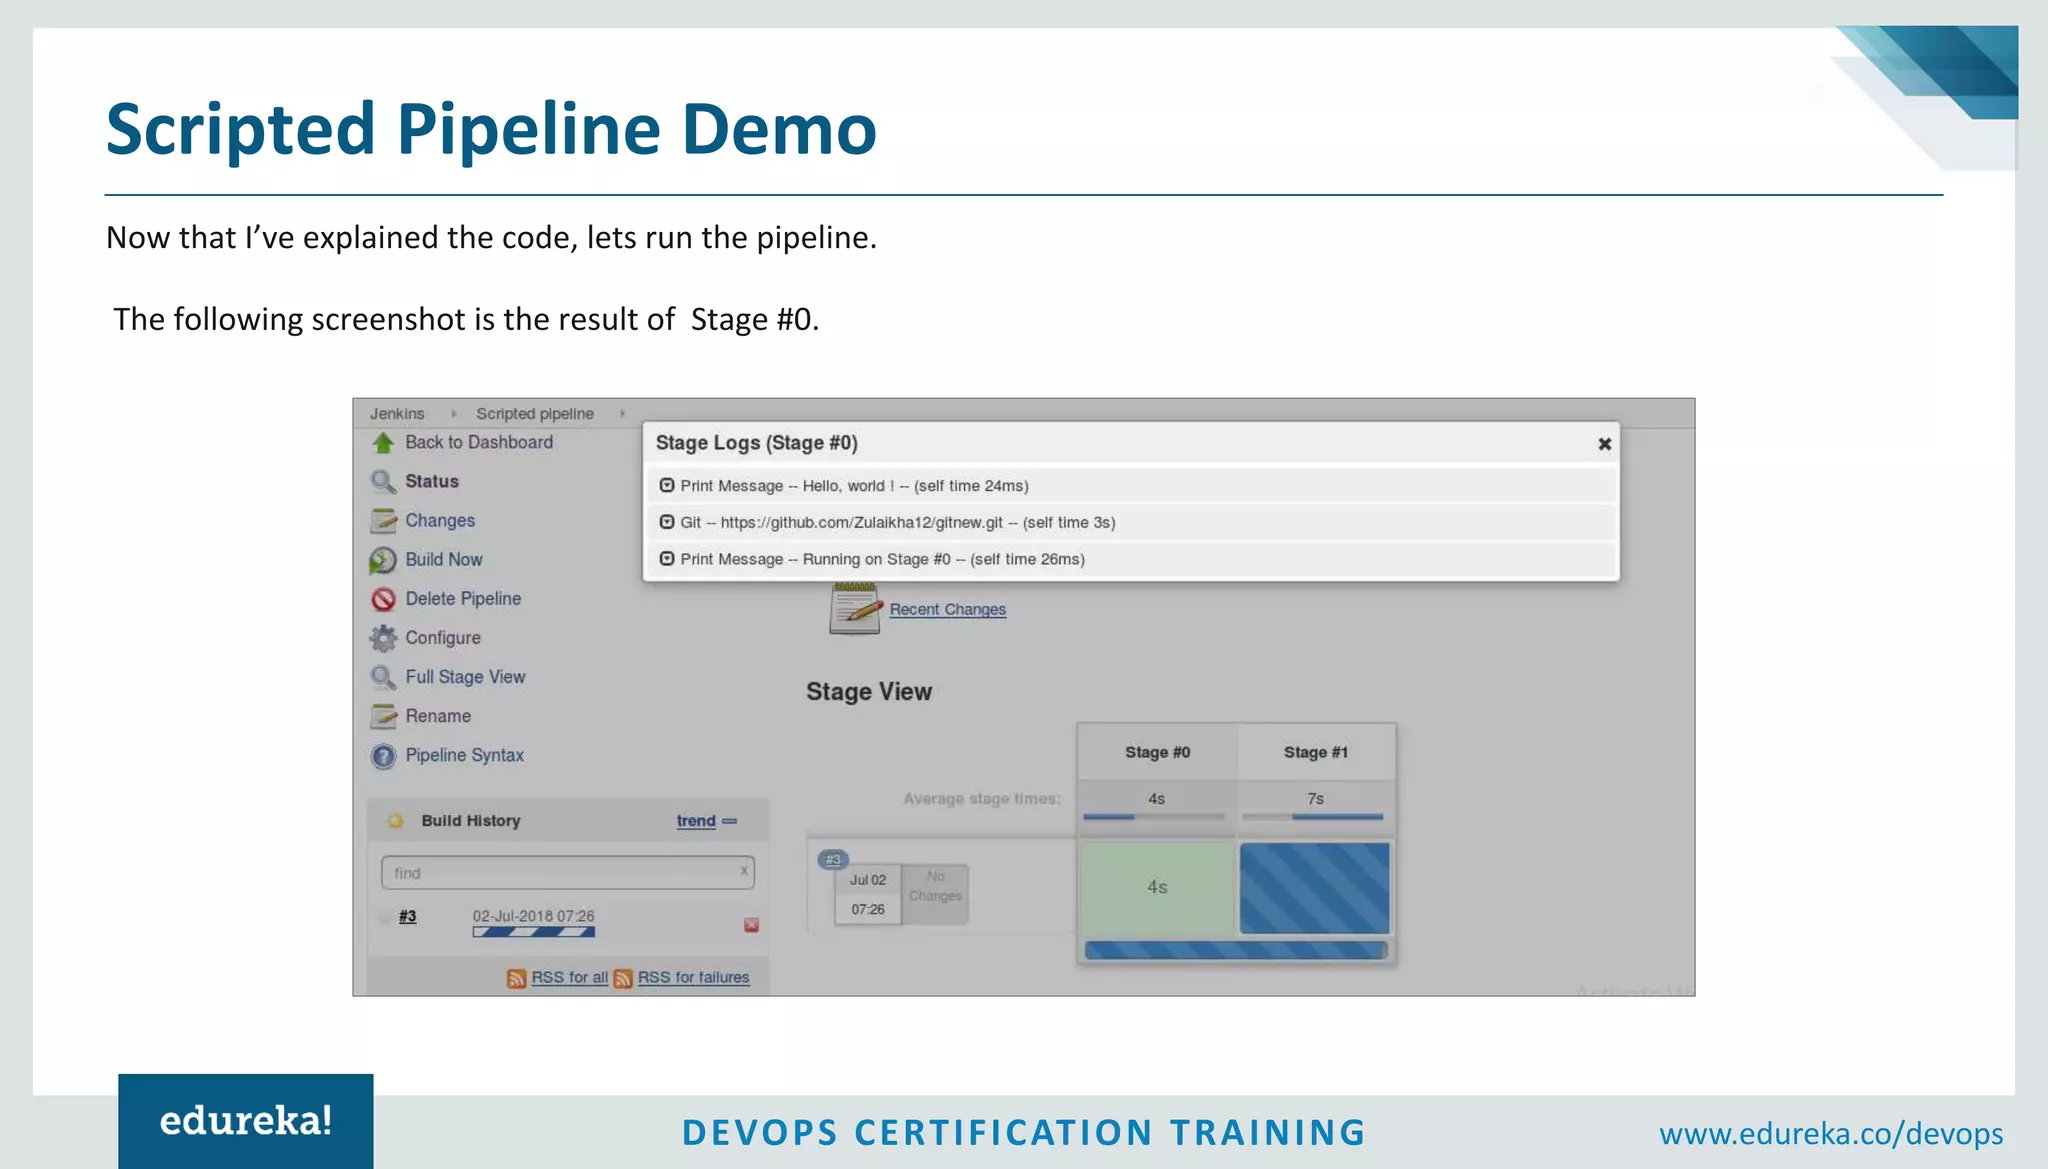Image resolution: width=2048 pixels, height=1169 pixels.
Task: Click the Build History sun weather icon
Action: coord(396,821)
